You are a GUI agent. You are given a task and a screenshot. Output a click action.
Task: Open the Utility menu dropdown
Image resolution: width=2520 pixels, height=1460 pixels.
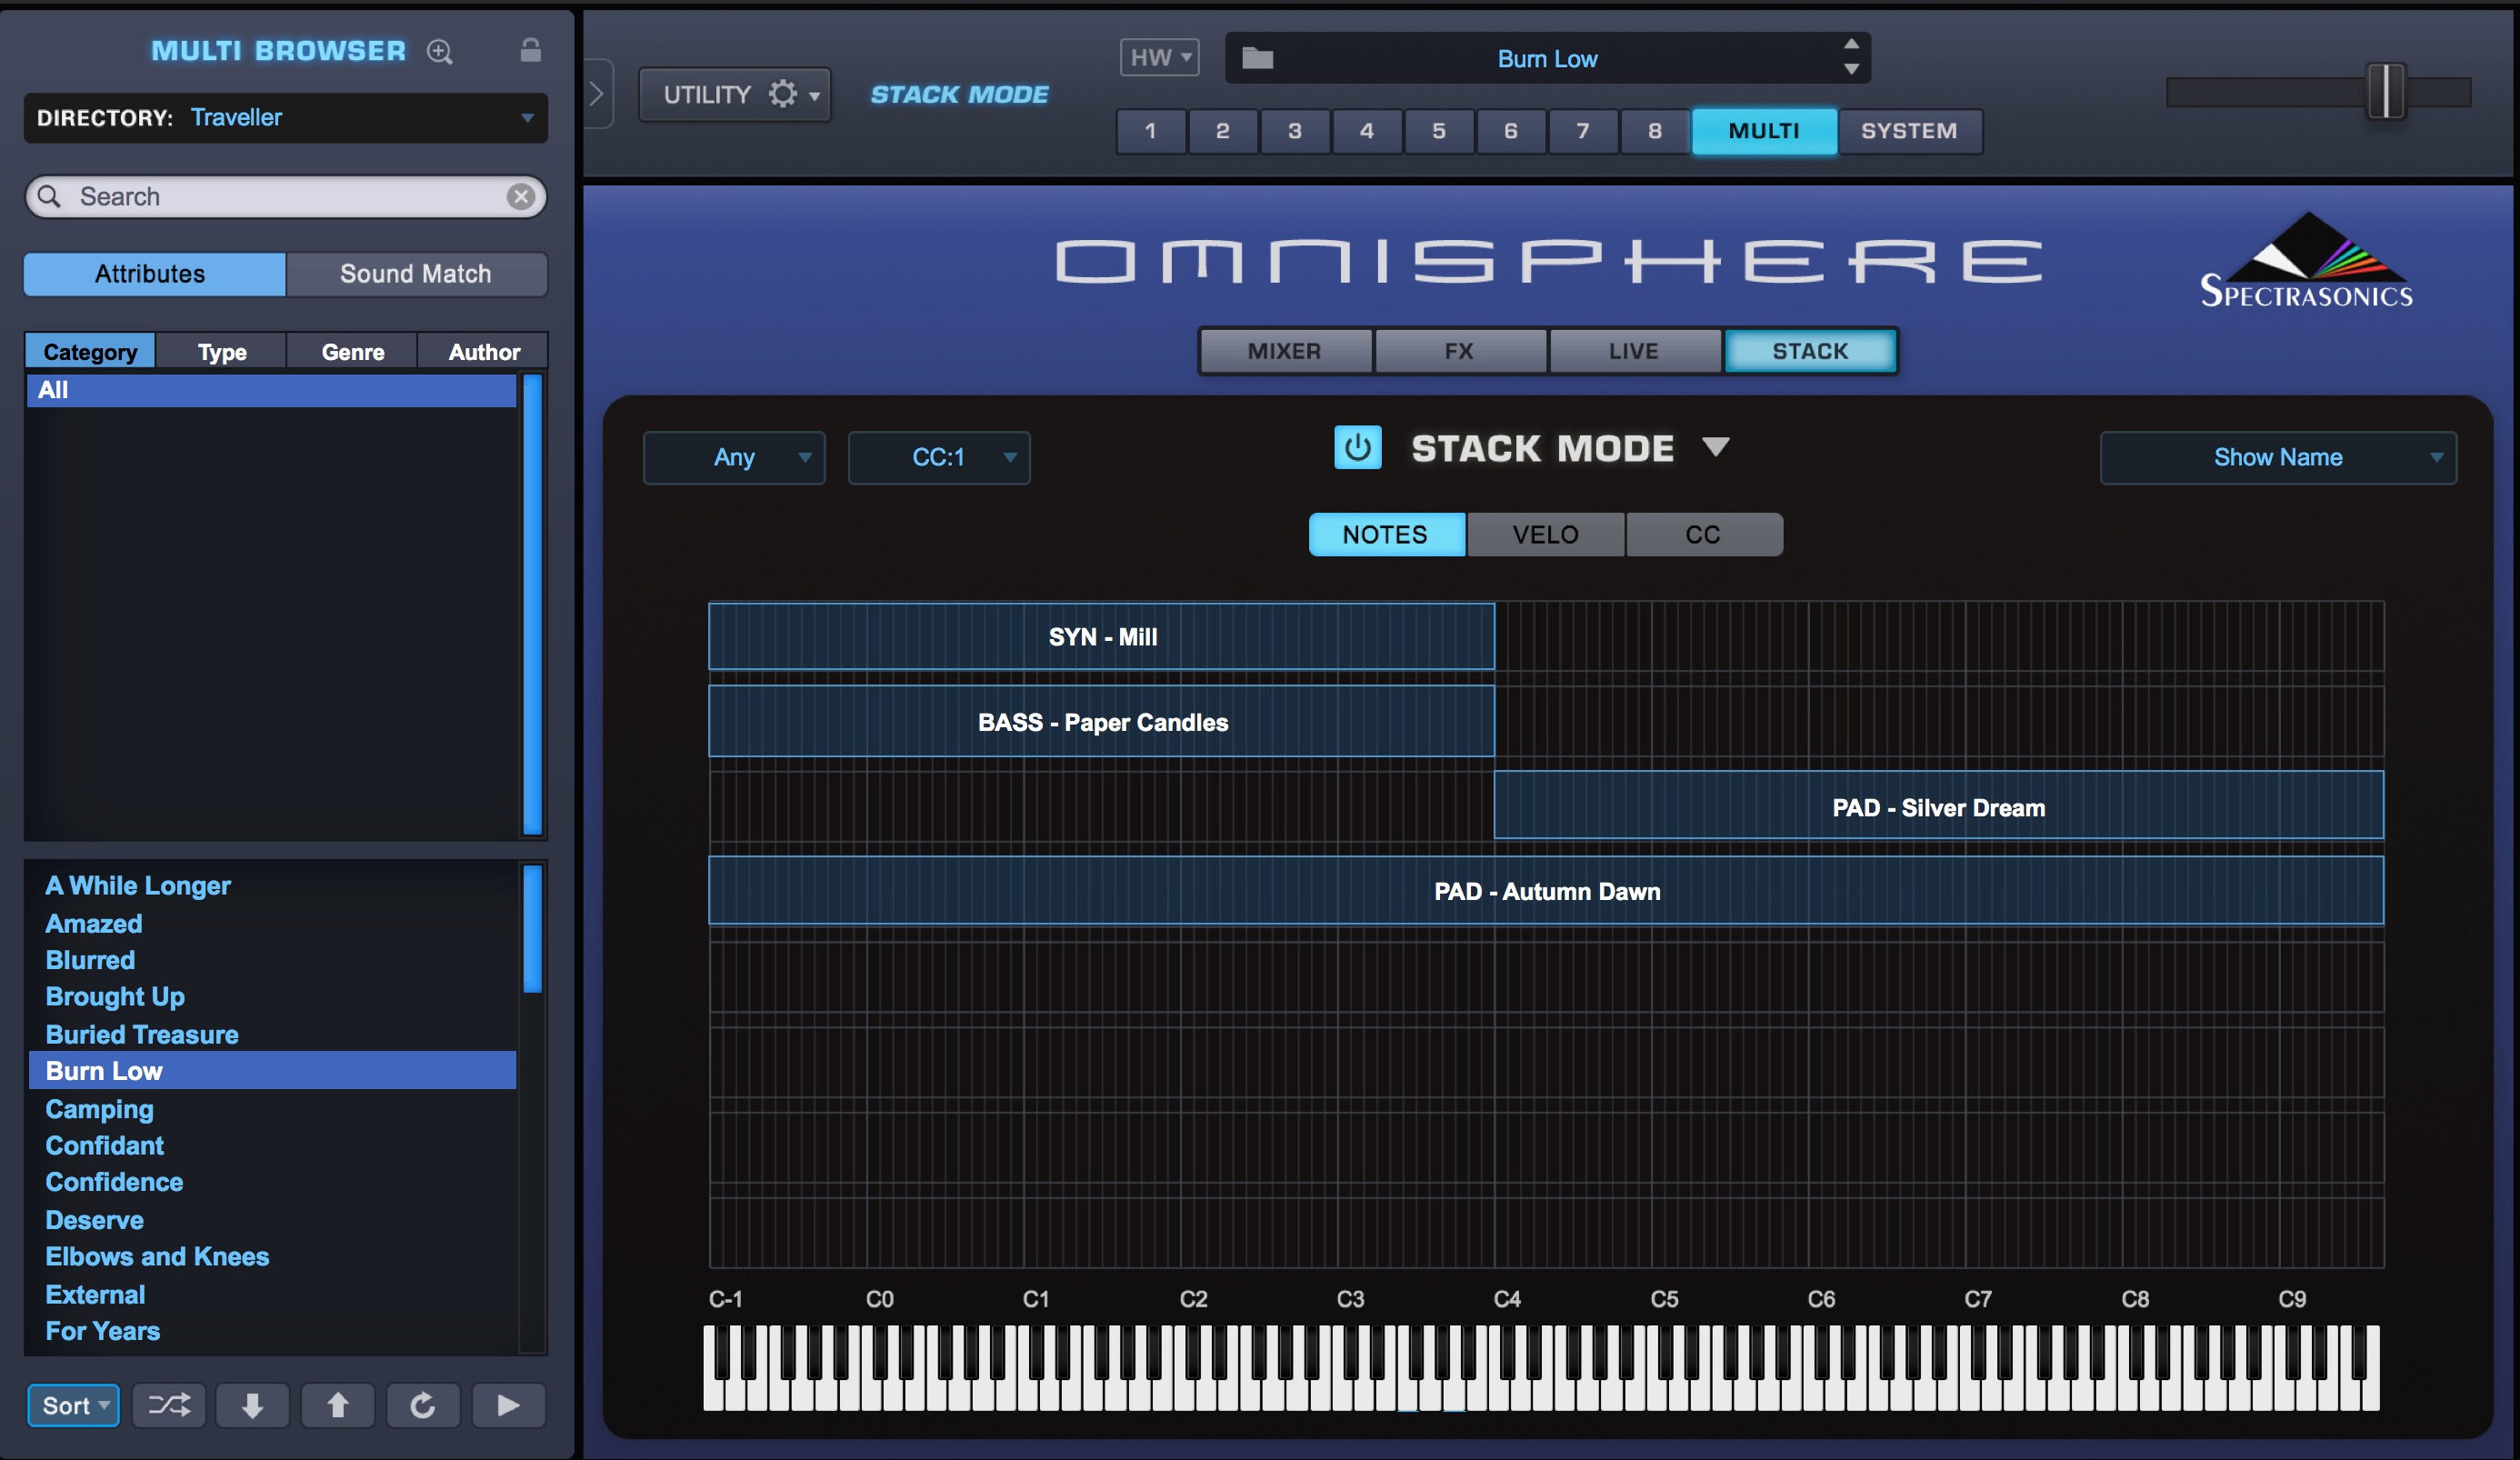pos(735,94)
